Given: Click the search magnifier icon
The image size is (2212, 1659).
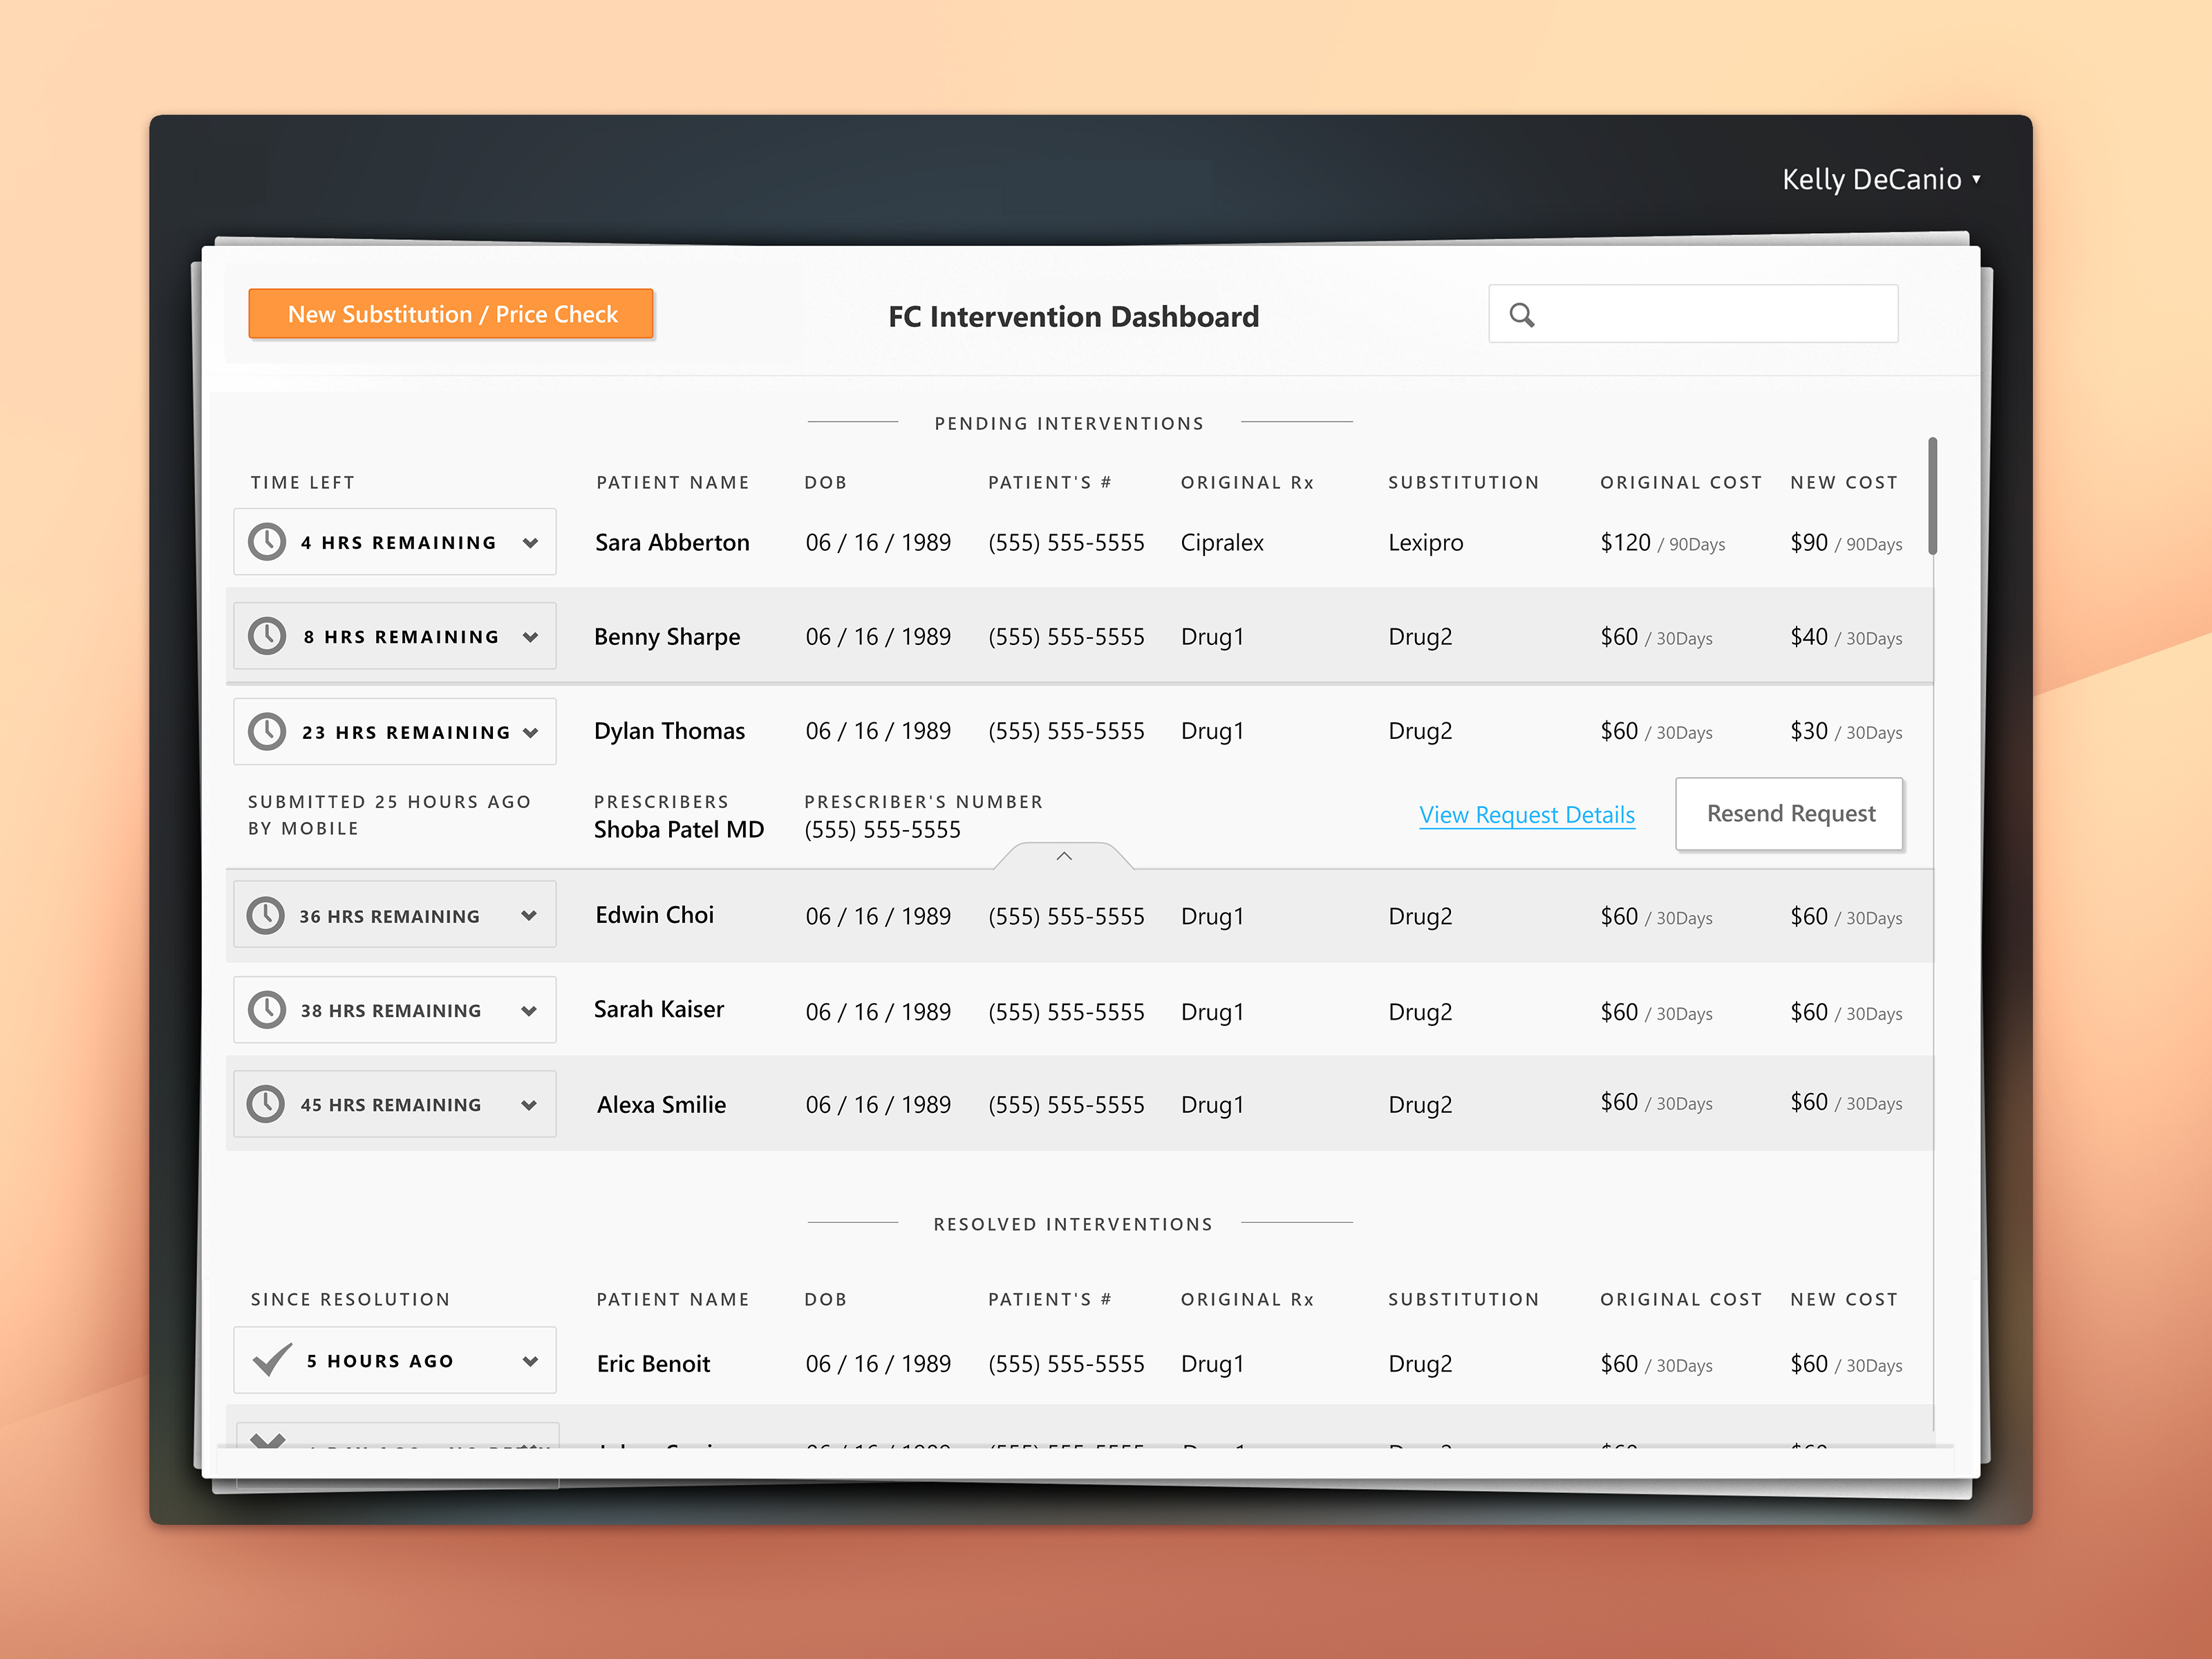Looking at the screenshot, I should (x=1521, y=315).
